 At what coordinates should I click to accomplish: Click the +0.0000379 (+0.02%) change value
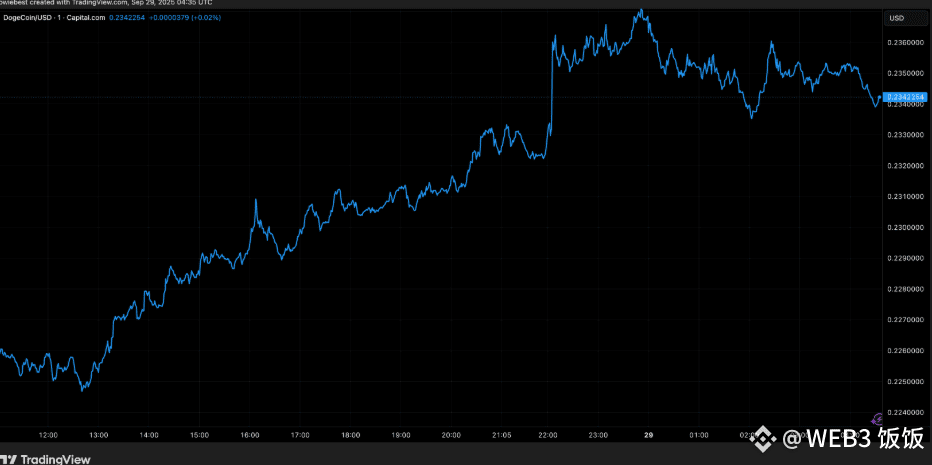(x=185, y=18)
